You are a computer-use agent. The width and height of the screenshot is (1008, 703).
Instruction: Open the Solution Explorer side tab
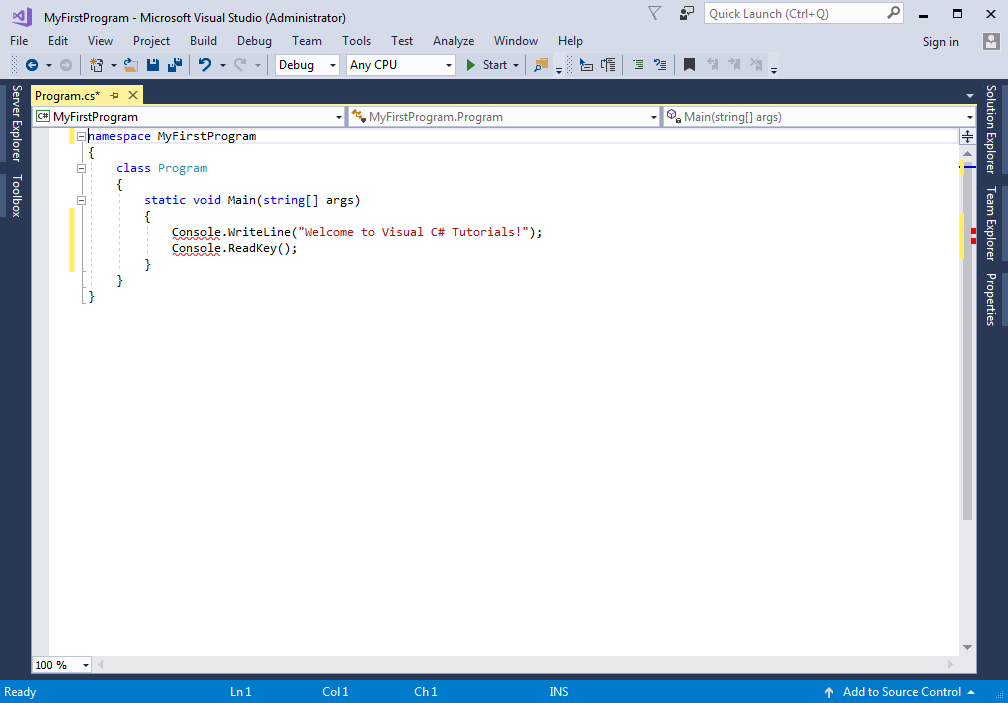[991, 129]
